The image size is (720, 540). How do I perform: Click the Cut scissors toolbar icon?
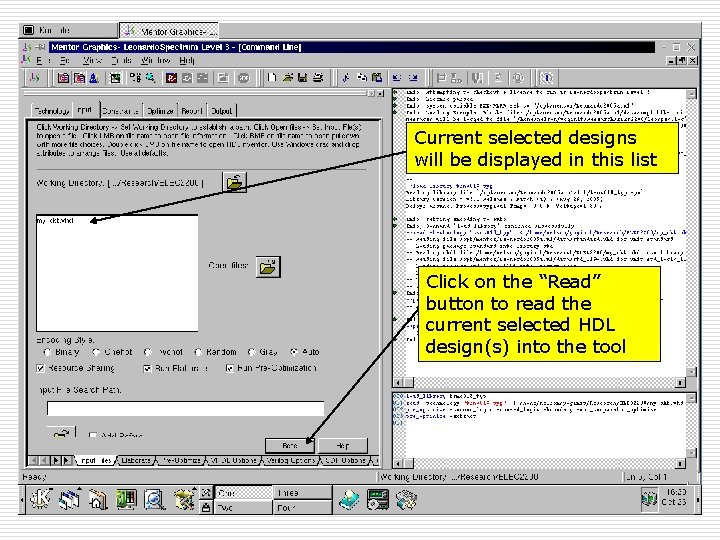346,78
